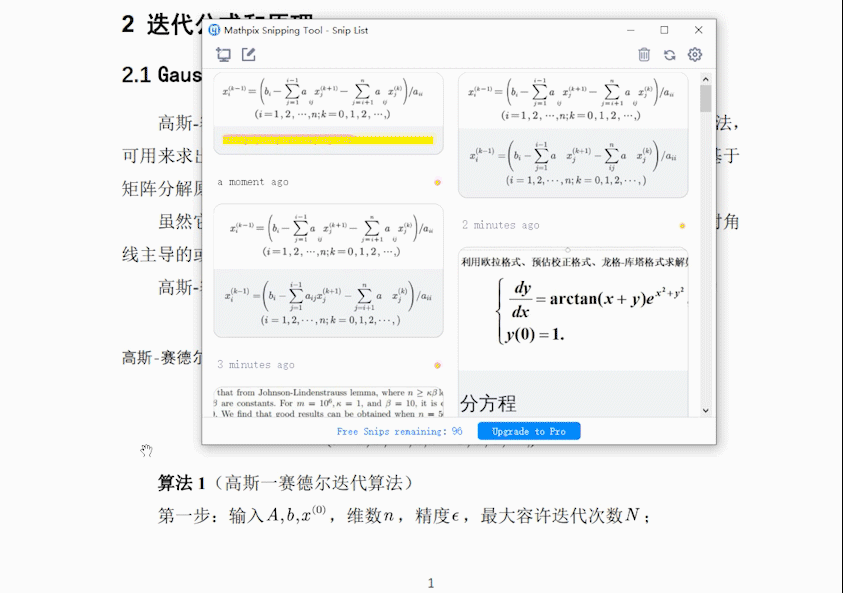Select the snip card dated 3 minutes ago
The width and height of the screenshot is (843, 593).
click(328, 270)
